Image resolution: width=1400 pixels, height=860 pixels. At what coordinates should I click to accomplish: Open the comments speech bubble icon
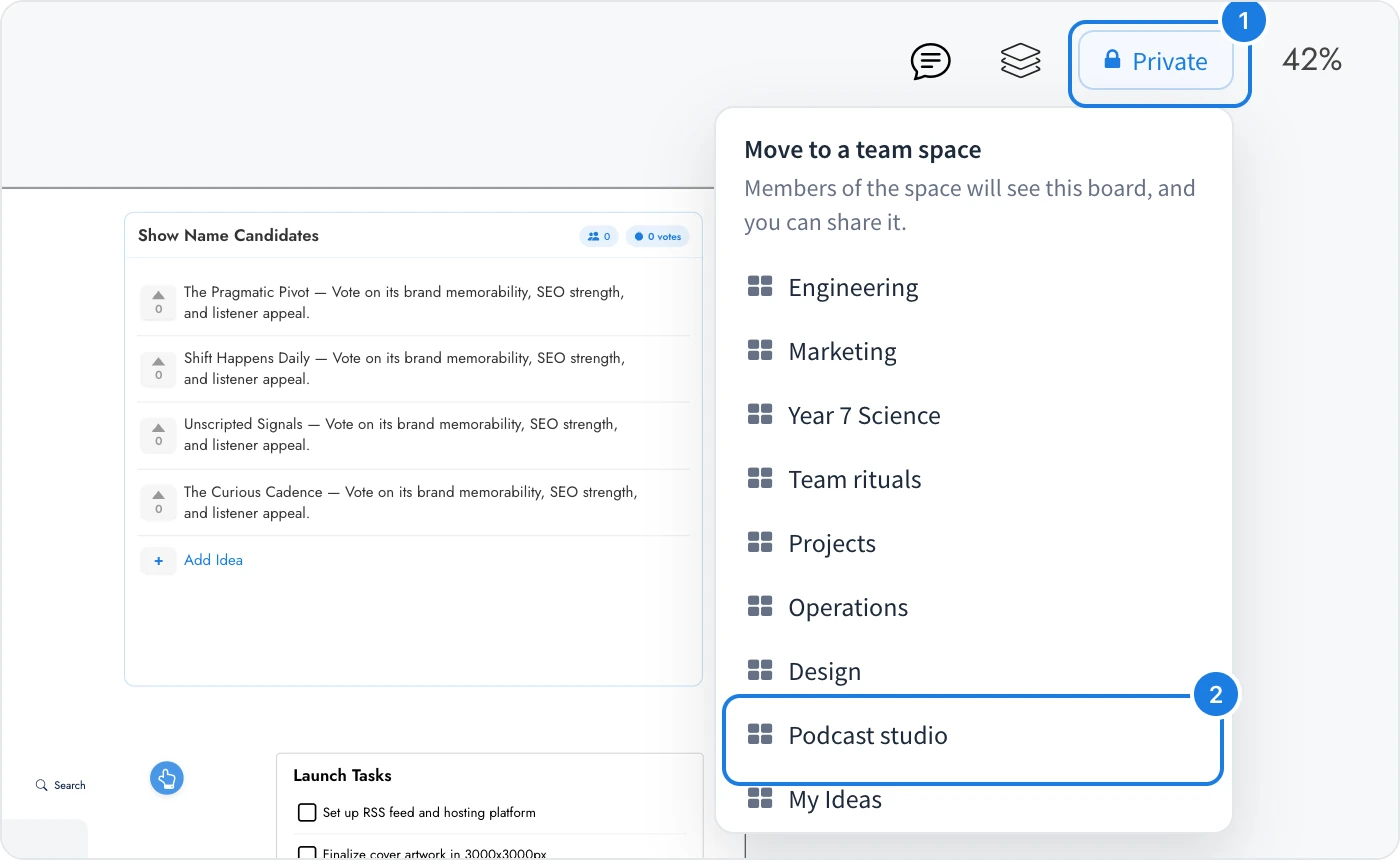[930, 62]
